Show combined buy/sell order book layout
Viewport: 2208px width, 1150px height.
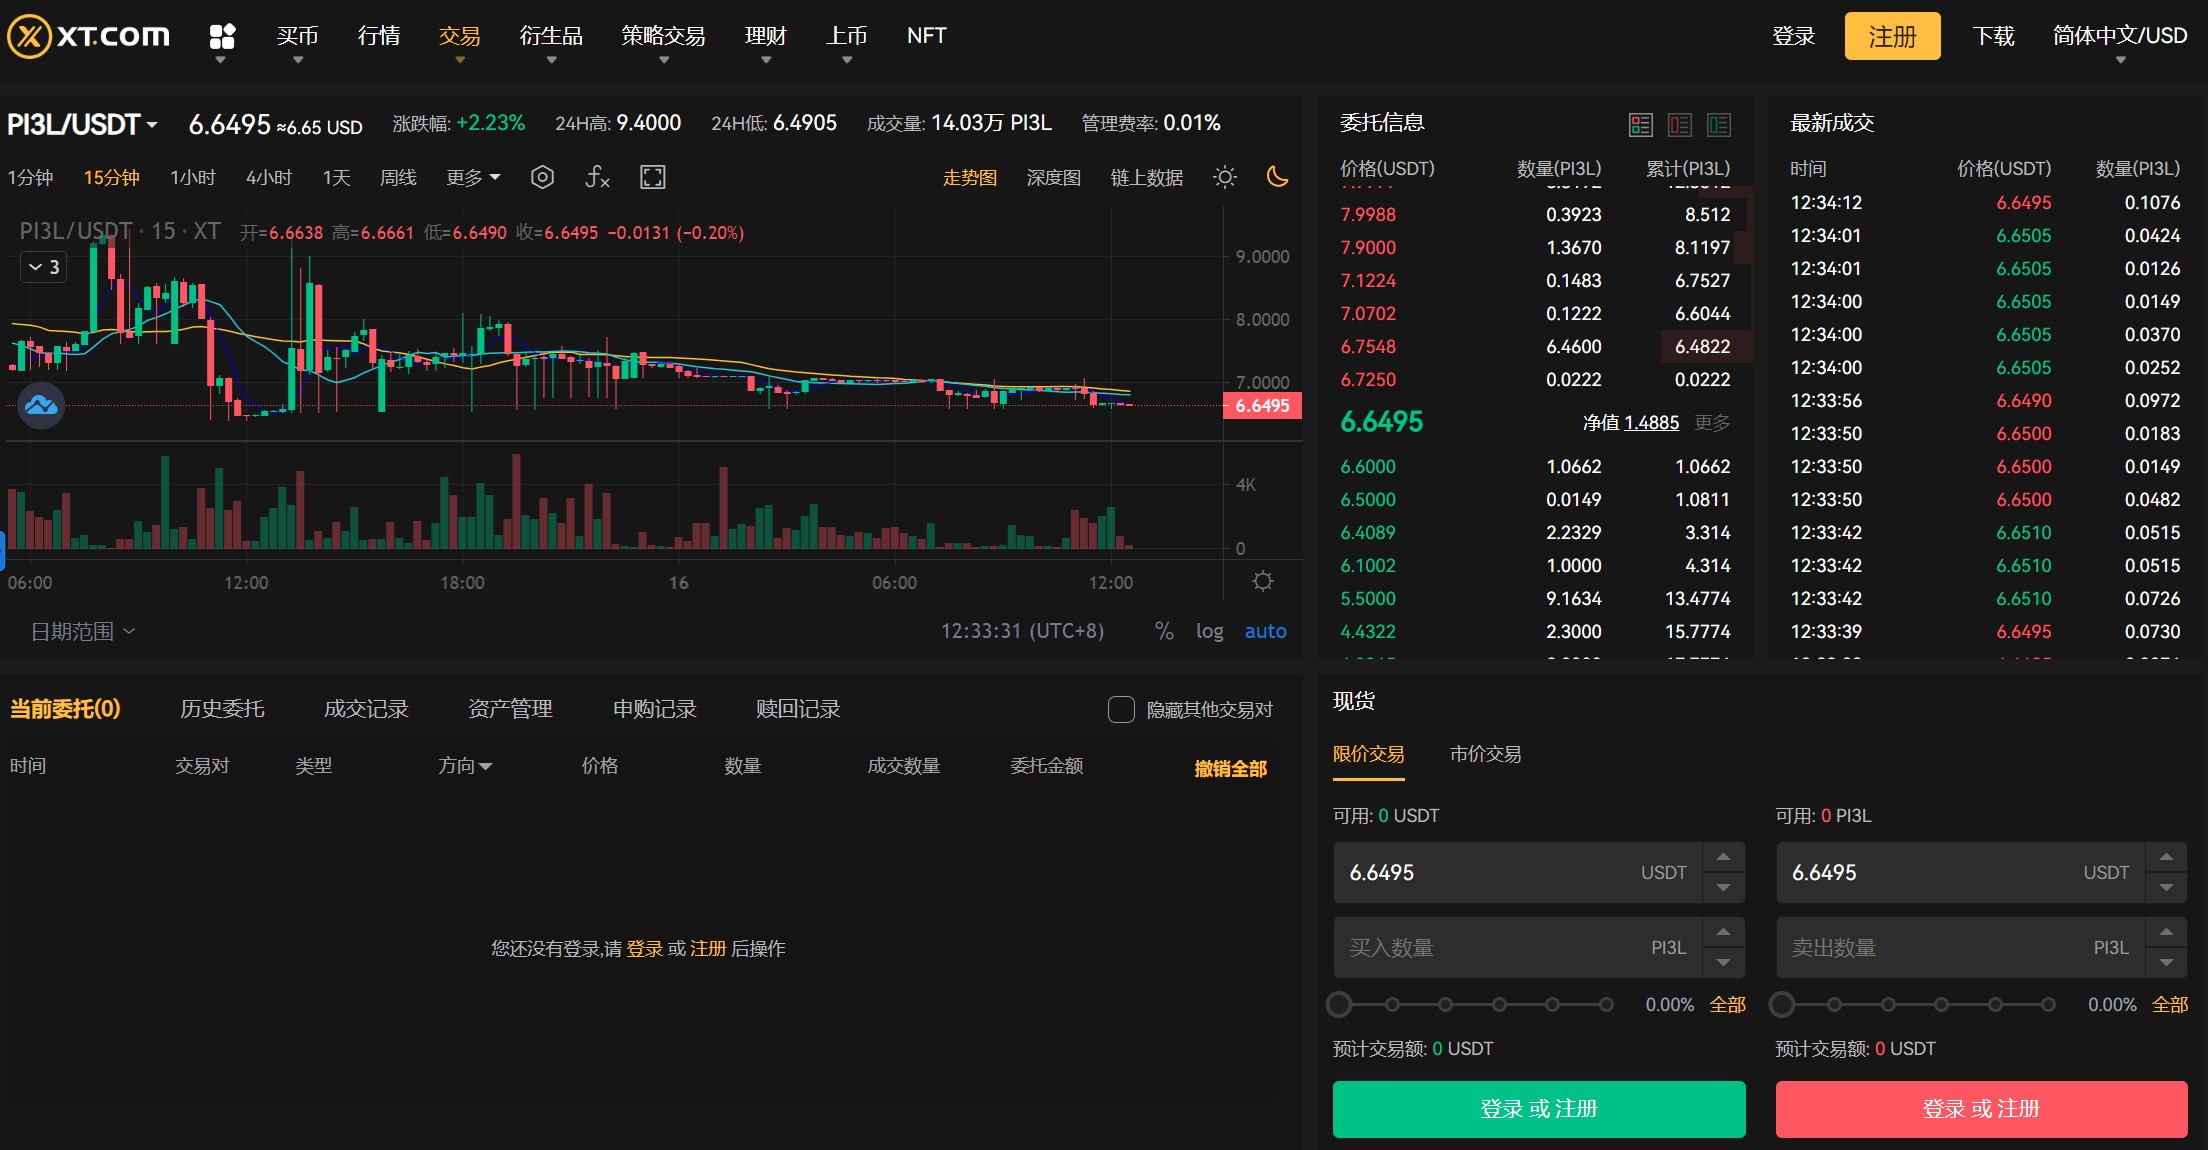pos(1641,125)
